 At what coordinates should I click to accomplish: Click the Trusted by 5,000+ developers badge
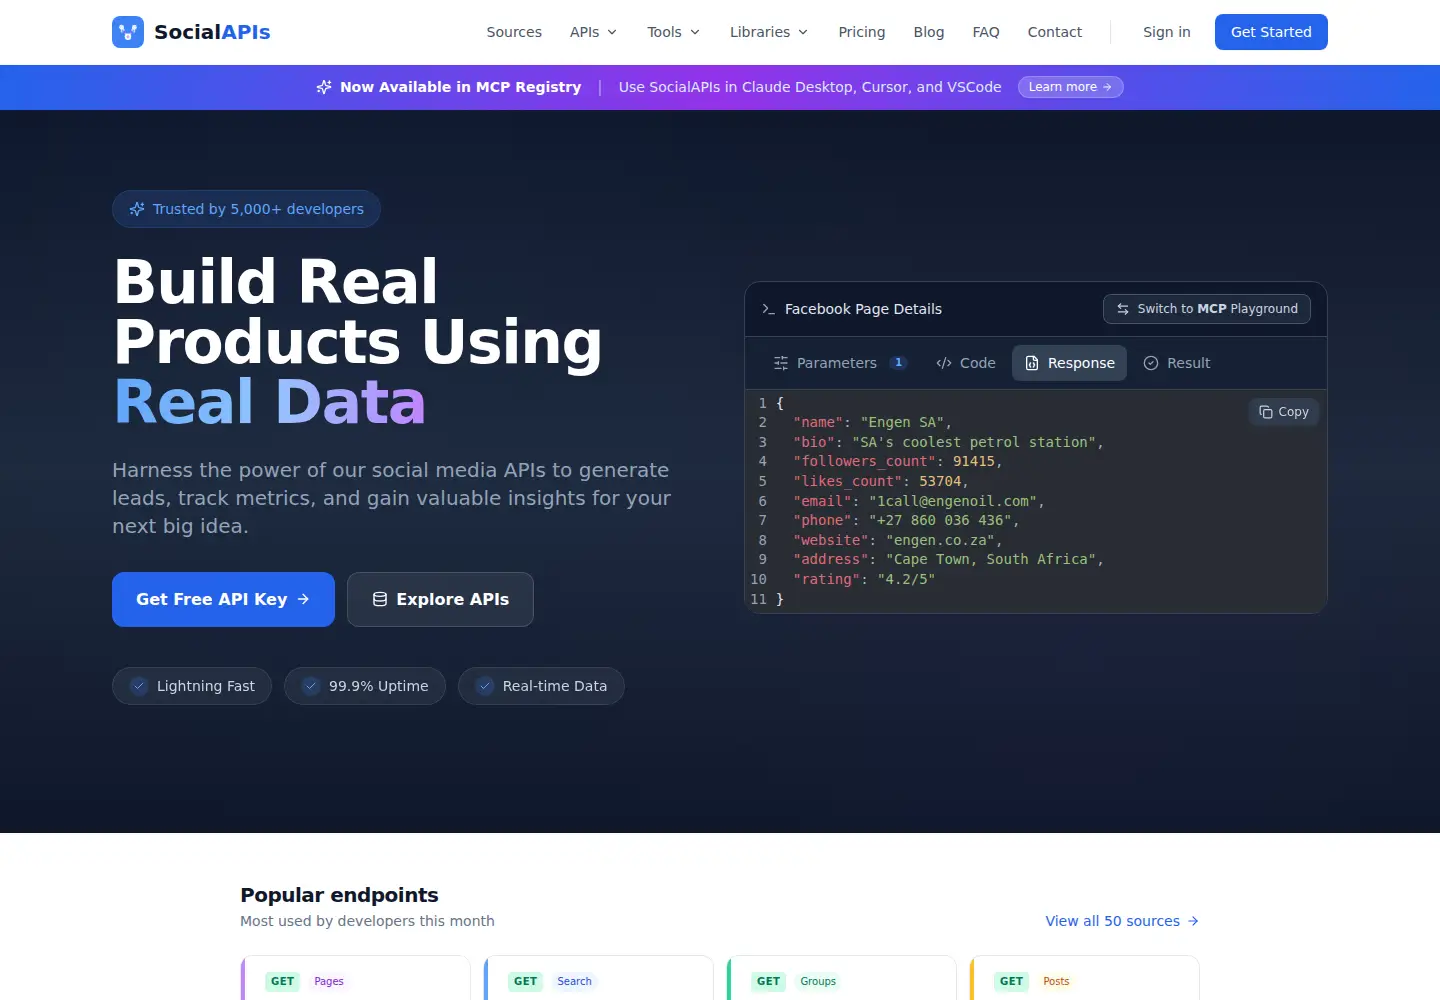coord(246,209)
